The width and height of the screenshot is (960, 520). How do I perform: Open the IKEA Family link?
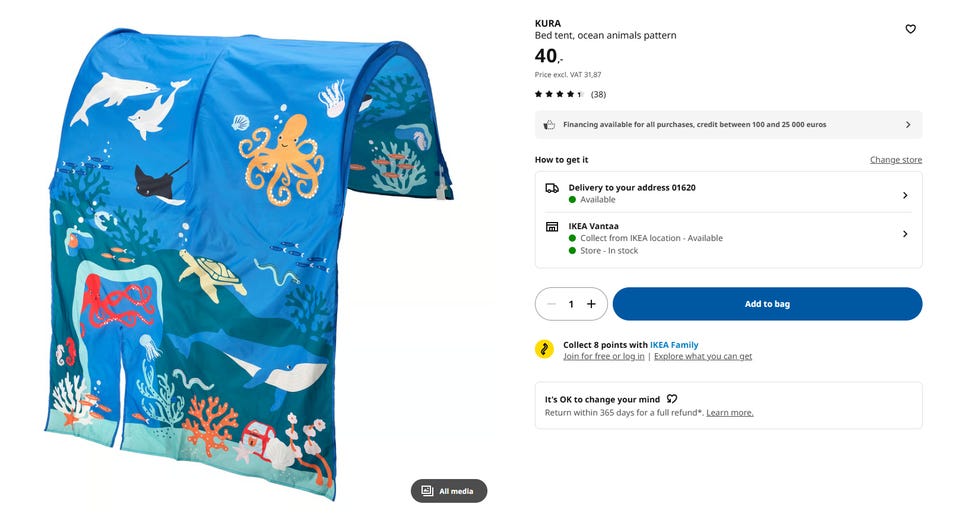point(673,345)
